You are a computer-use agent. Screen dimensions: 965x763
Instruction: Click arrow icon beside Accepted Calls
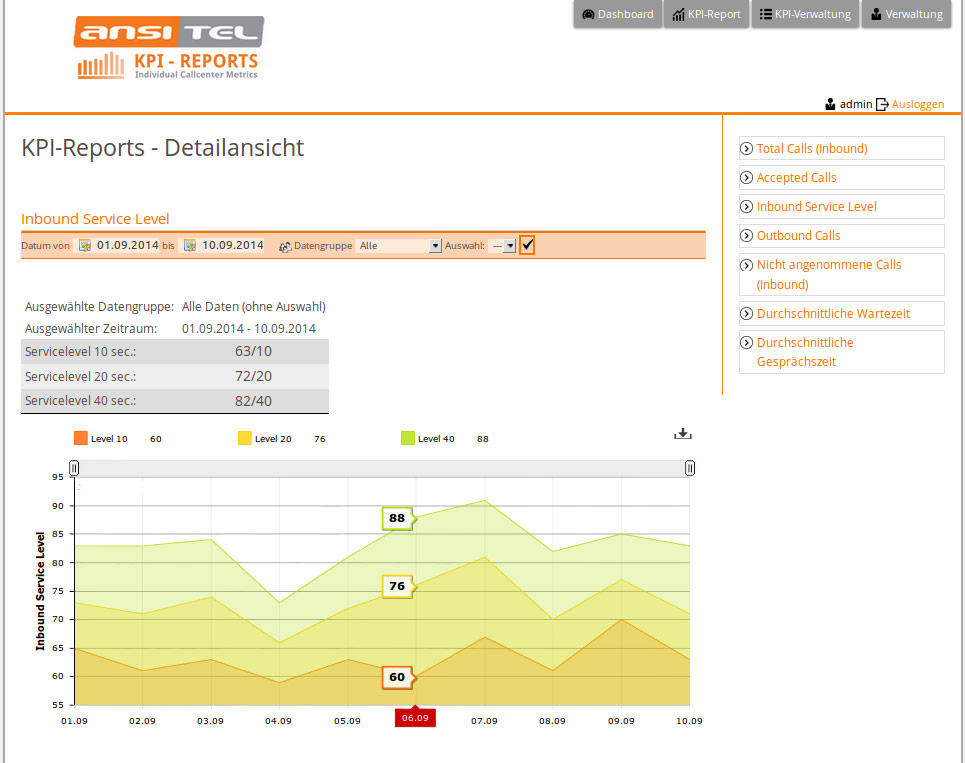(x=747, y=178)
